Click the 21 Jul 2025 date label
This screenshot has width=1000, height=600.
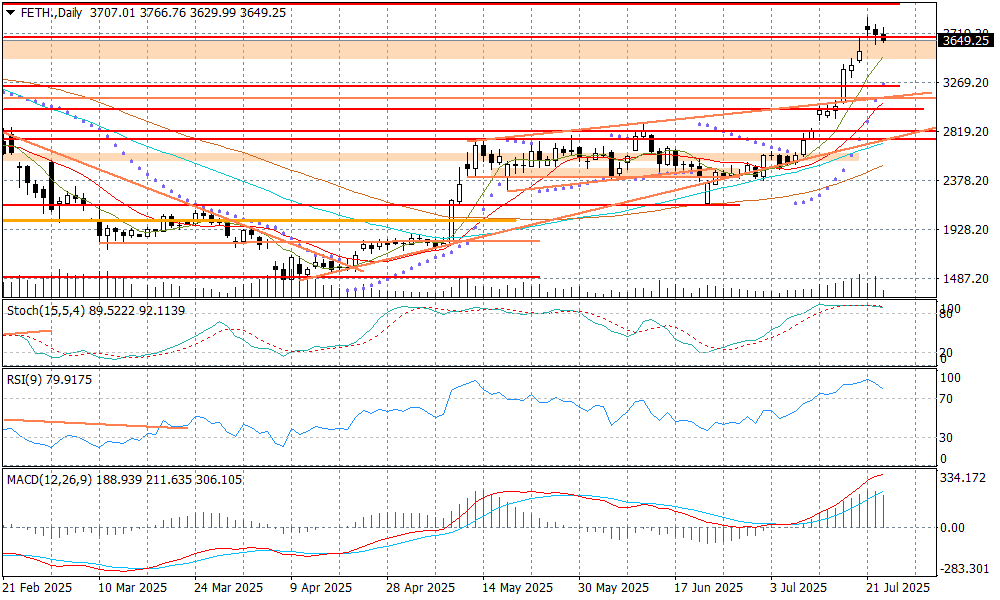click(898, 587)
